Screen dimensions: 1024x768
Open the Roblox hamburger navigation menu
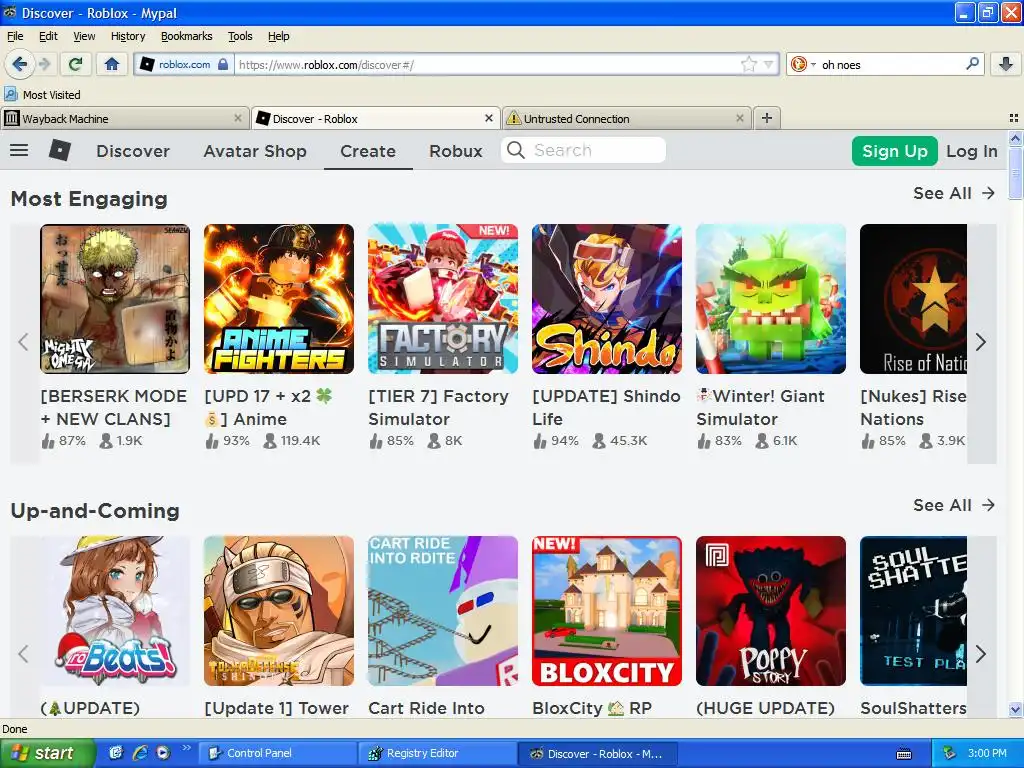point(19,150)
